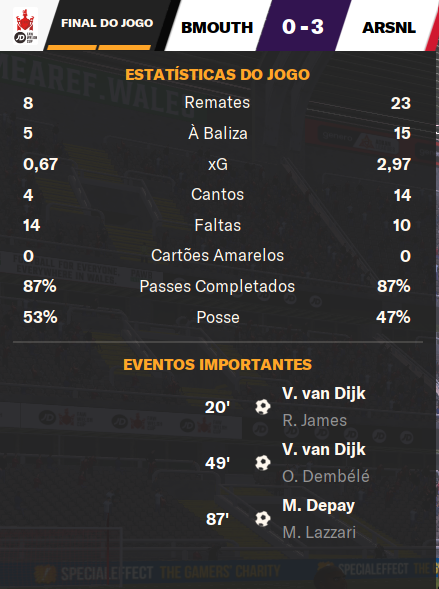This screenshot has width=439, height=589.
Task: Click the Estatísticas do Jogo heading
Action: click(217, 74)
